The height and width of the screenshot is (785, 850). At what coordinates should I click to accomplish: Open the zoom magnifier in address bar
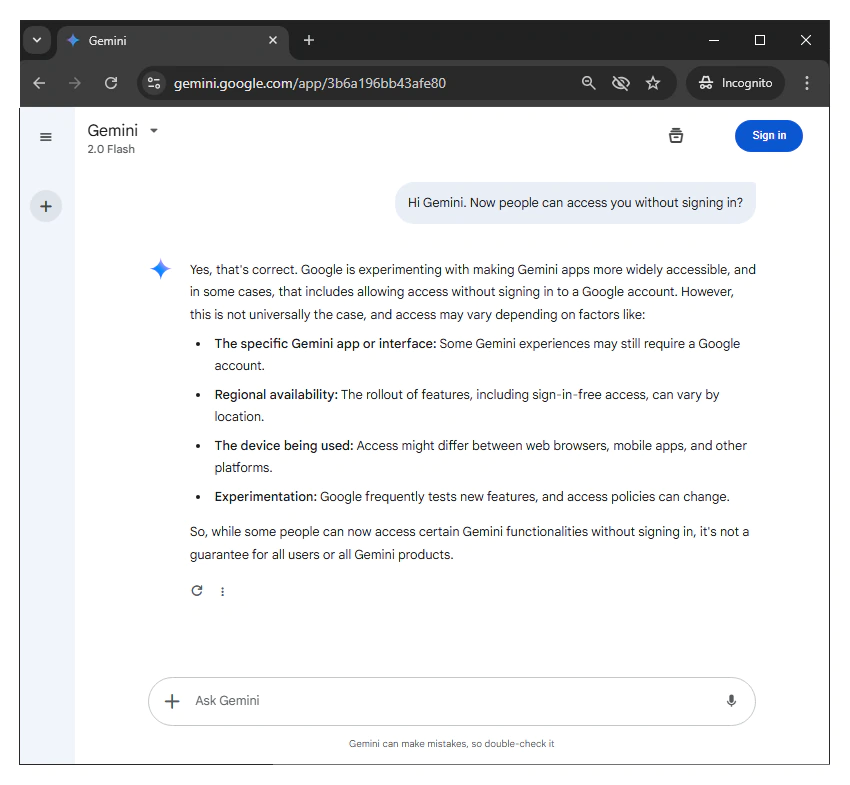588,83
